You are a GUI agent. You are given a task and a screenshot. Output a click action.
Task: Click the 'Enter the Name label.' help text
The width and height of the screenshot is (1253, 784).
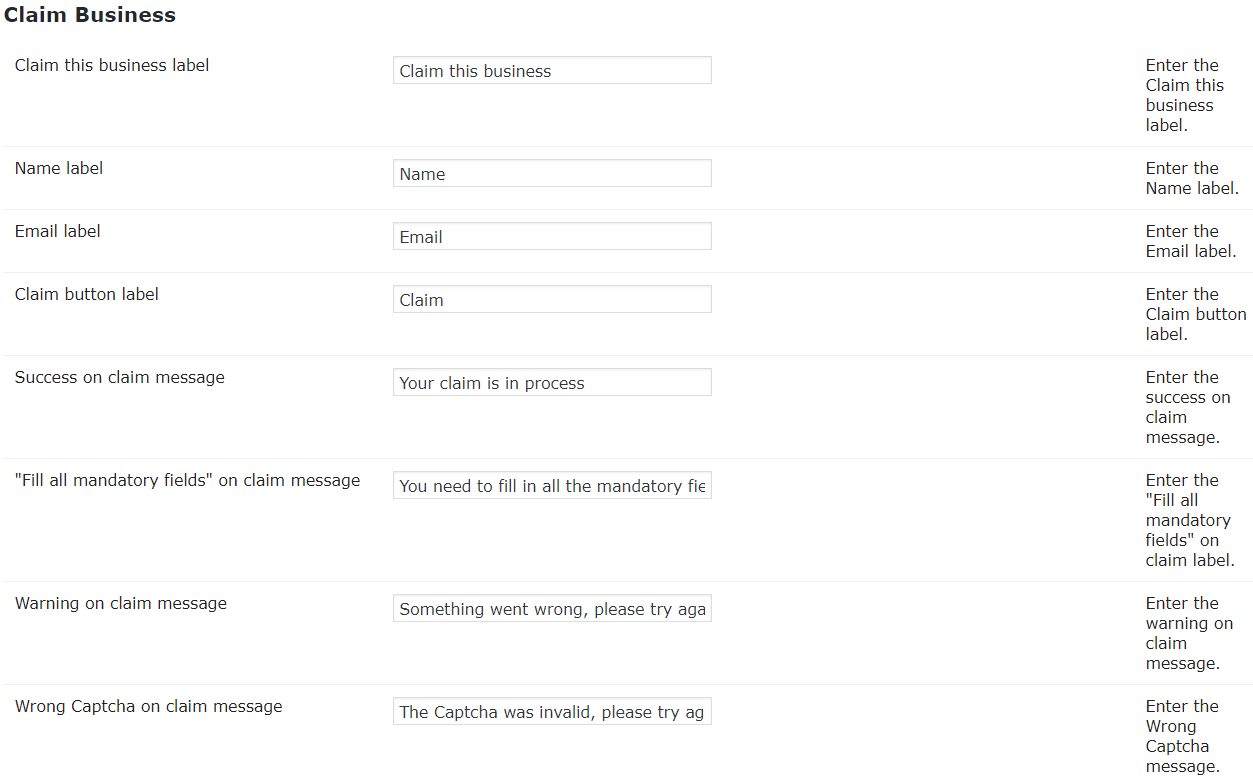click(1192, 179)
